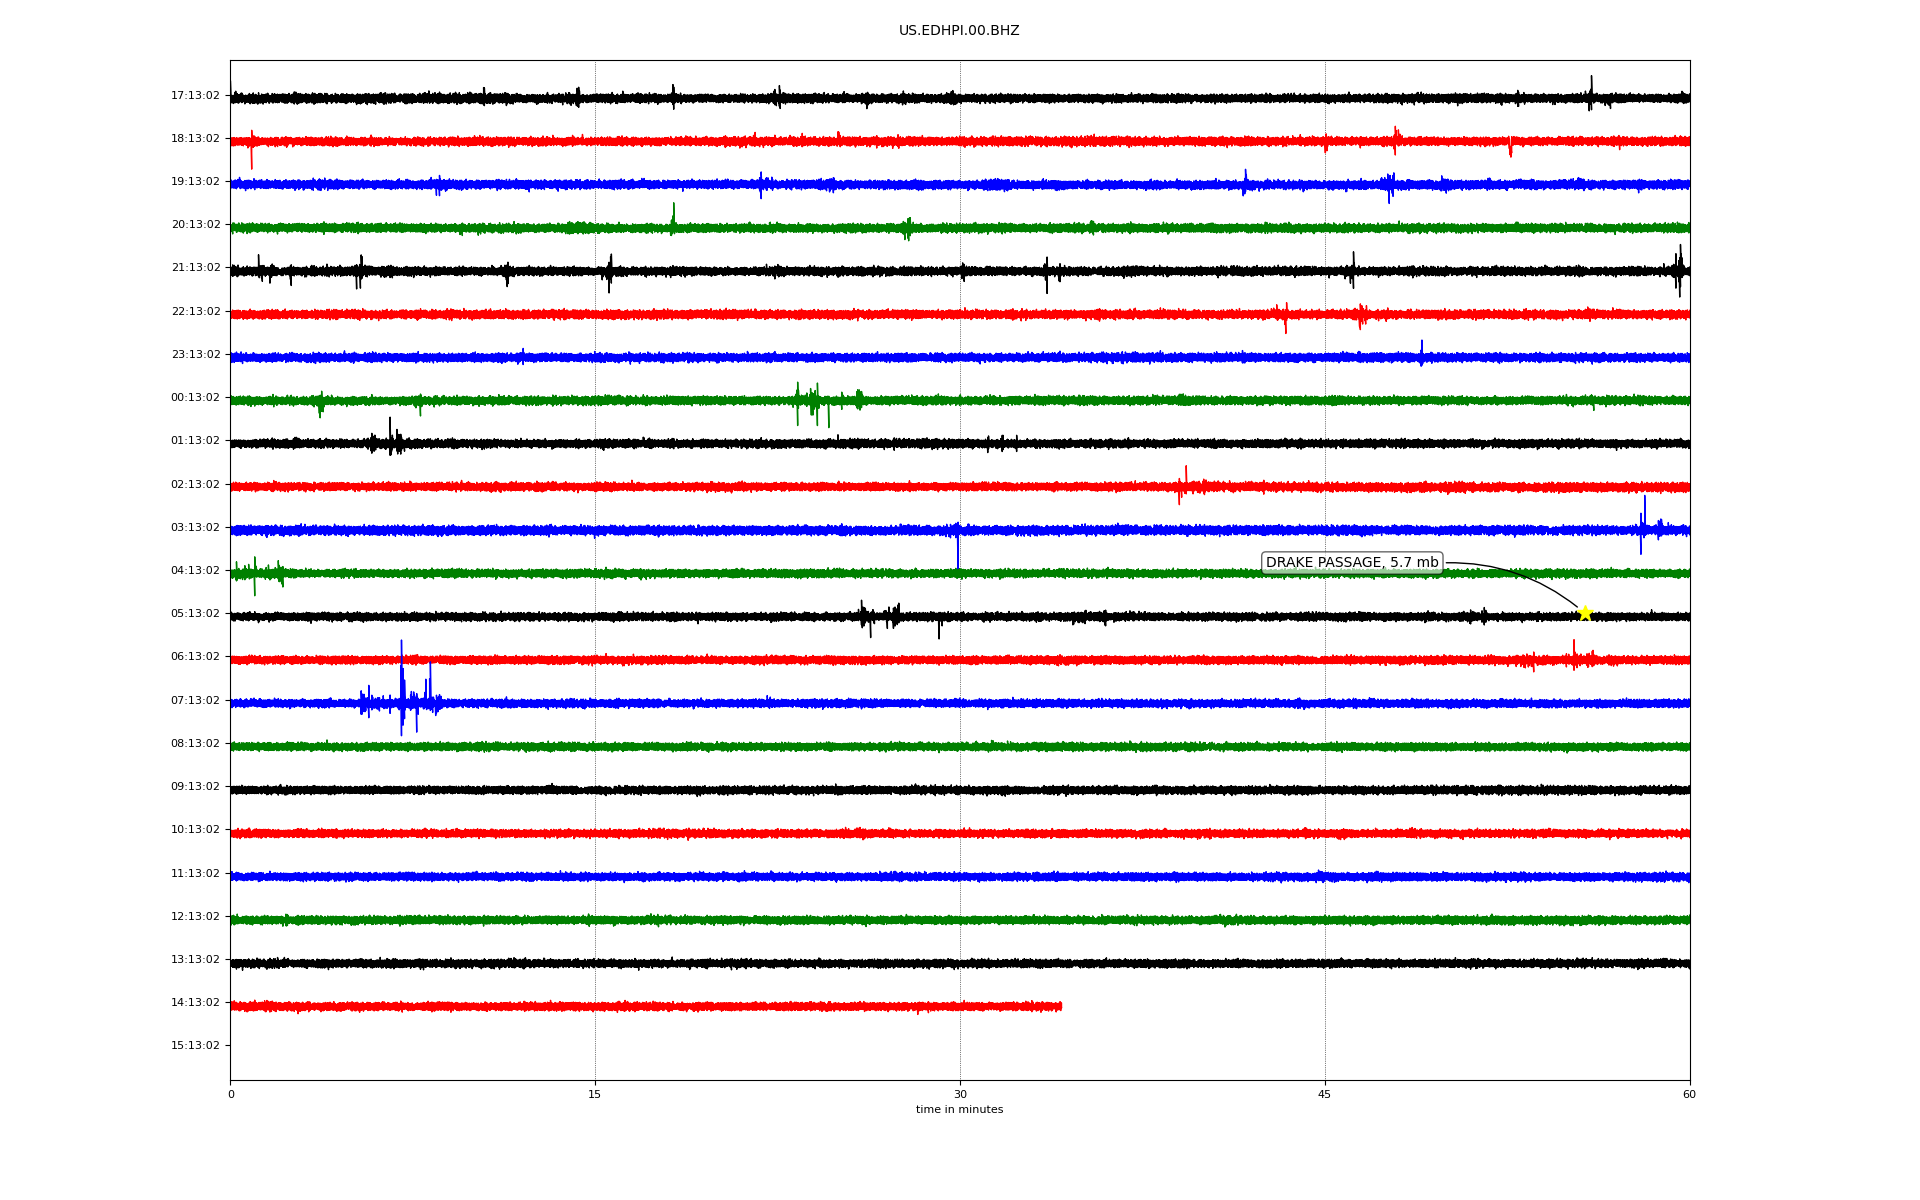
Task: Click the 03:13:02 row label
Action: pyautogui.click(x=195, y=528)
